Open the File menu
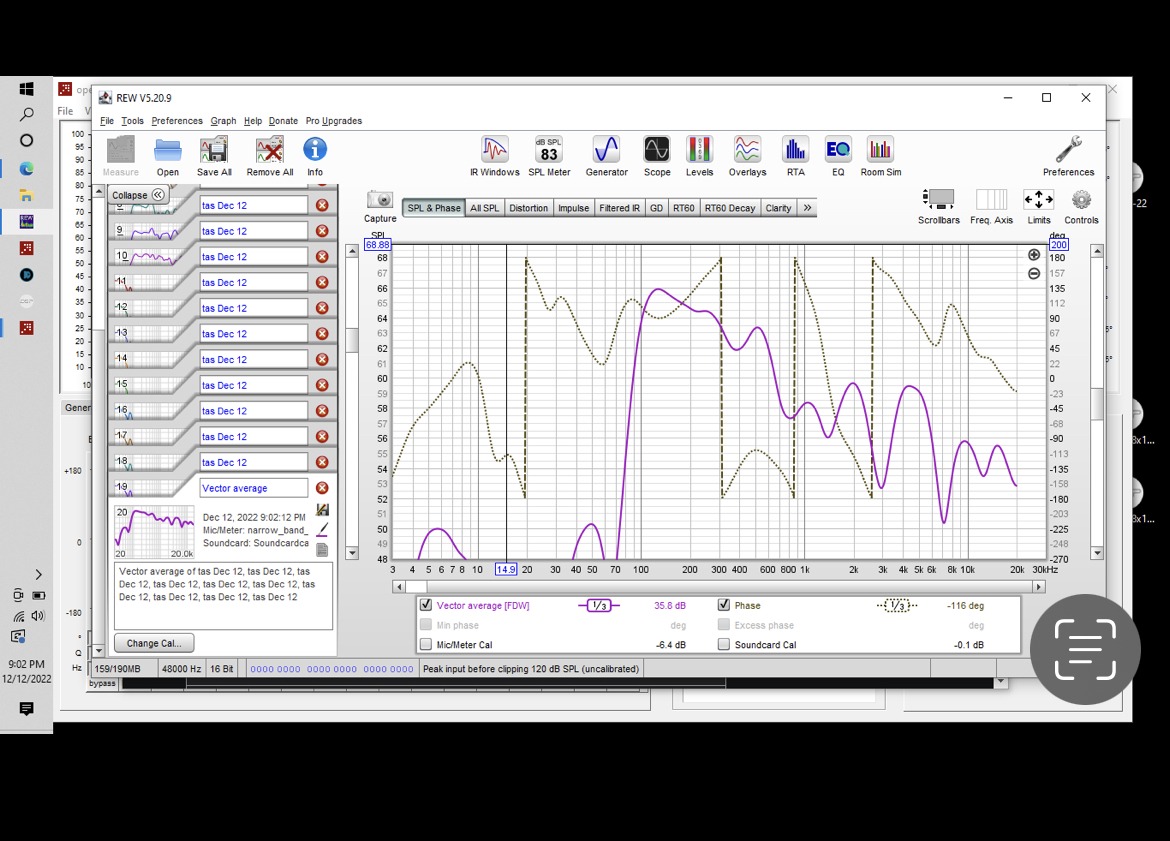Viewport: 1170px width, 841px height. (107, 121)
